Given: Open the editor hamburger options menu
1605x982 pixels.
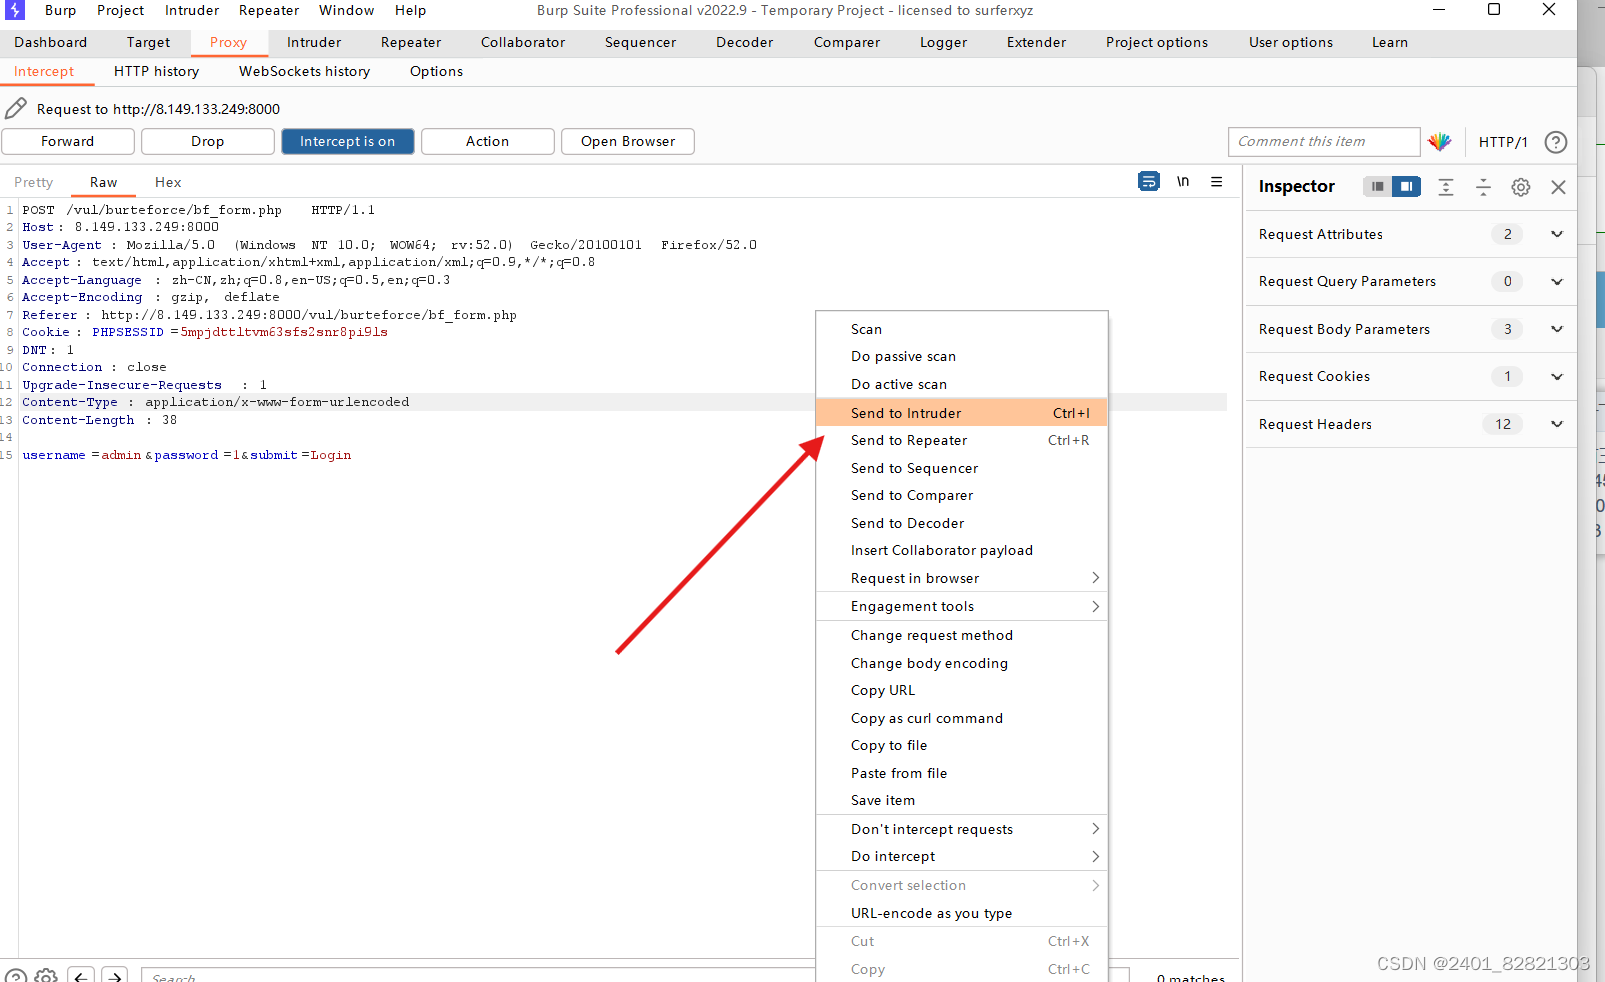Looking at the screenshot, I should 1217,181.
